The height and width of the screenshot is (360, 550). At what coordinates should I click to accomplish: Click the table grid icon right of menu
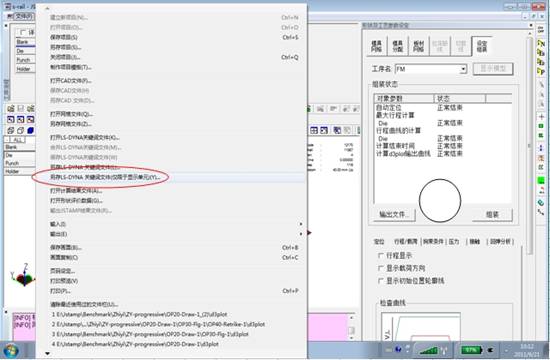point(314,131)
